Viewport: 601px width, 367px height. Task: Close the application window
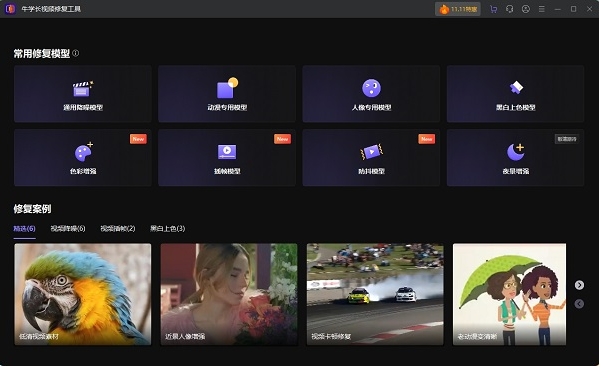[x=590, y=9]
